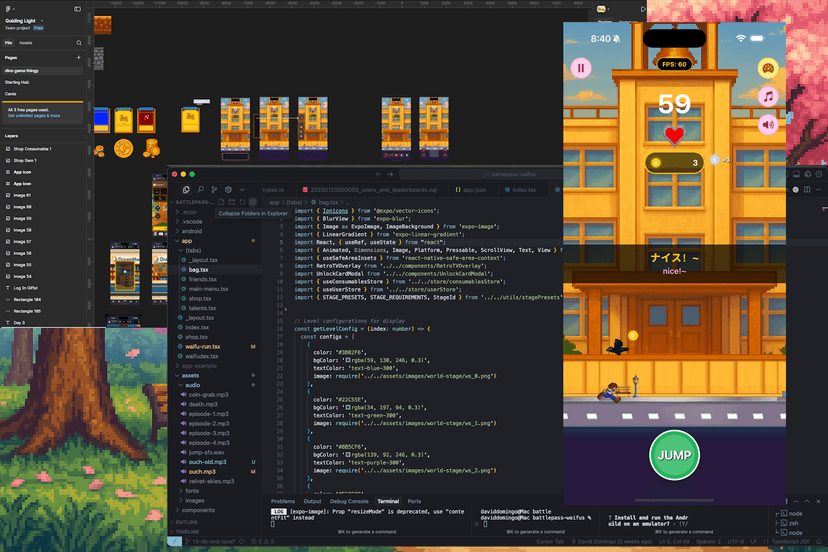Click the Figma search magnifier icon

click(x=79, y=43)
